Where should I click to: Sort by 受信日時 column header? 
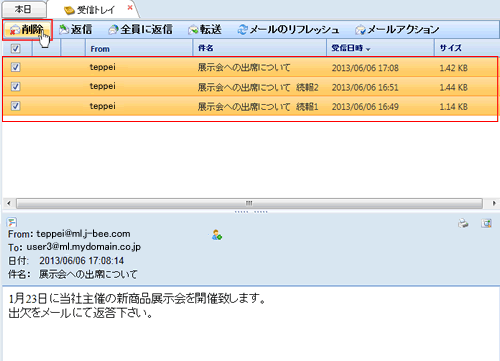[x=380, y=49]
